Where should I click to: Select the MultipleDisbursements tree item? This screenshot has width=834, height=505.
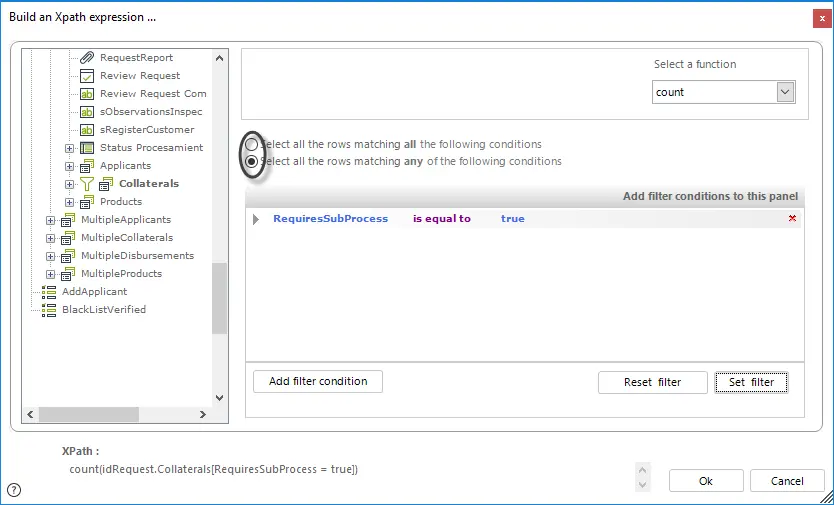point(137,256)
